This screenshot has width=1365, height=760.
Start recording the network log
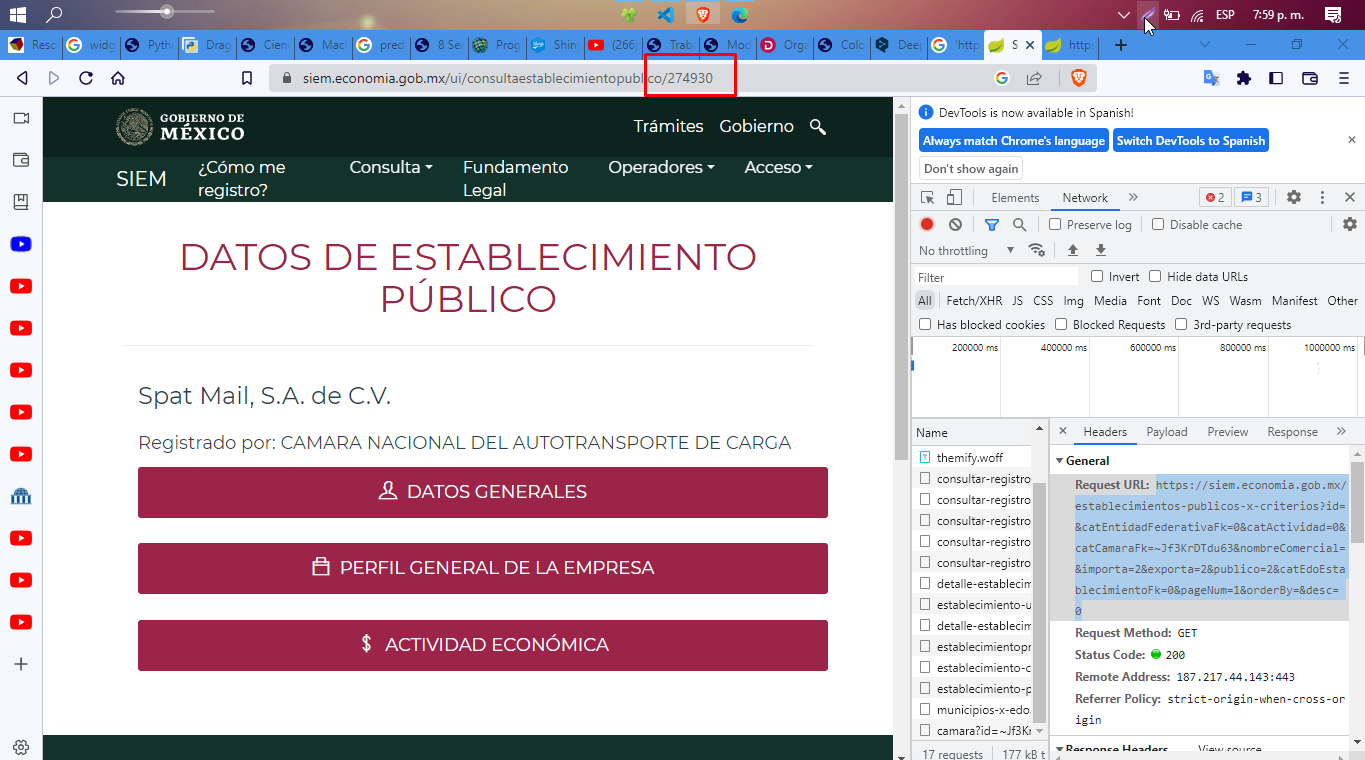[x=927, y=223]
